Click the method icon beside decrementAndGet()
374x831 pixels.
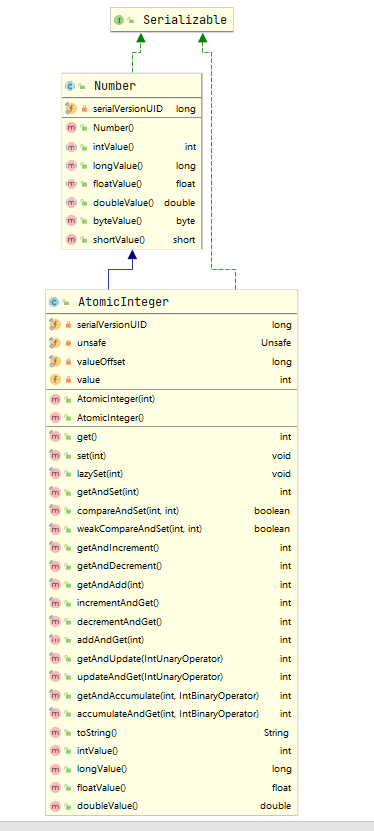(x=55, y=621)
